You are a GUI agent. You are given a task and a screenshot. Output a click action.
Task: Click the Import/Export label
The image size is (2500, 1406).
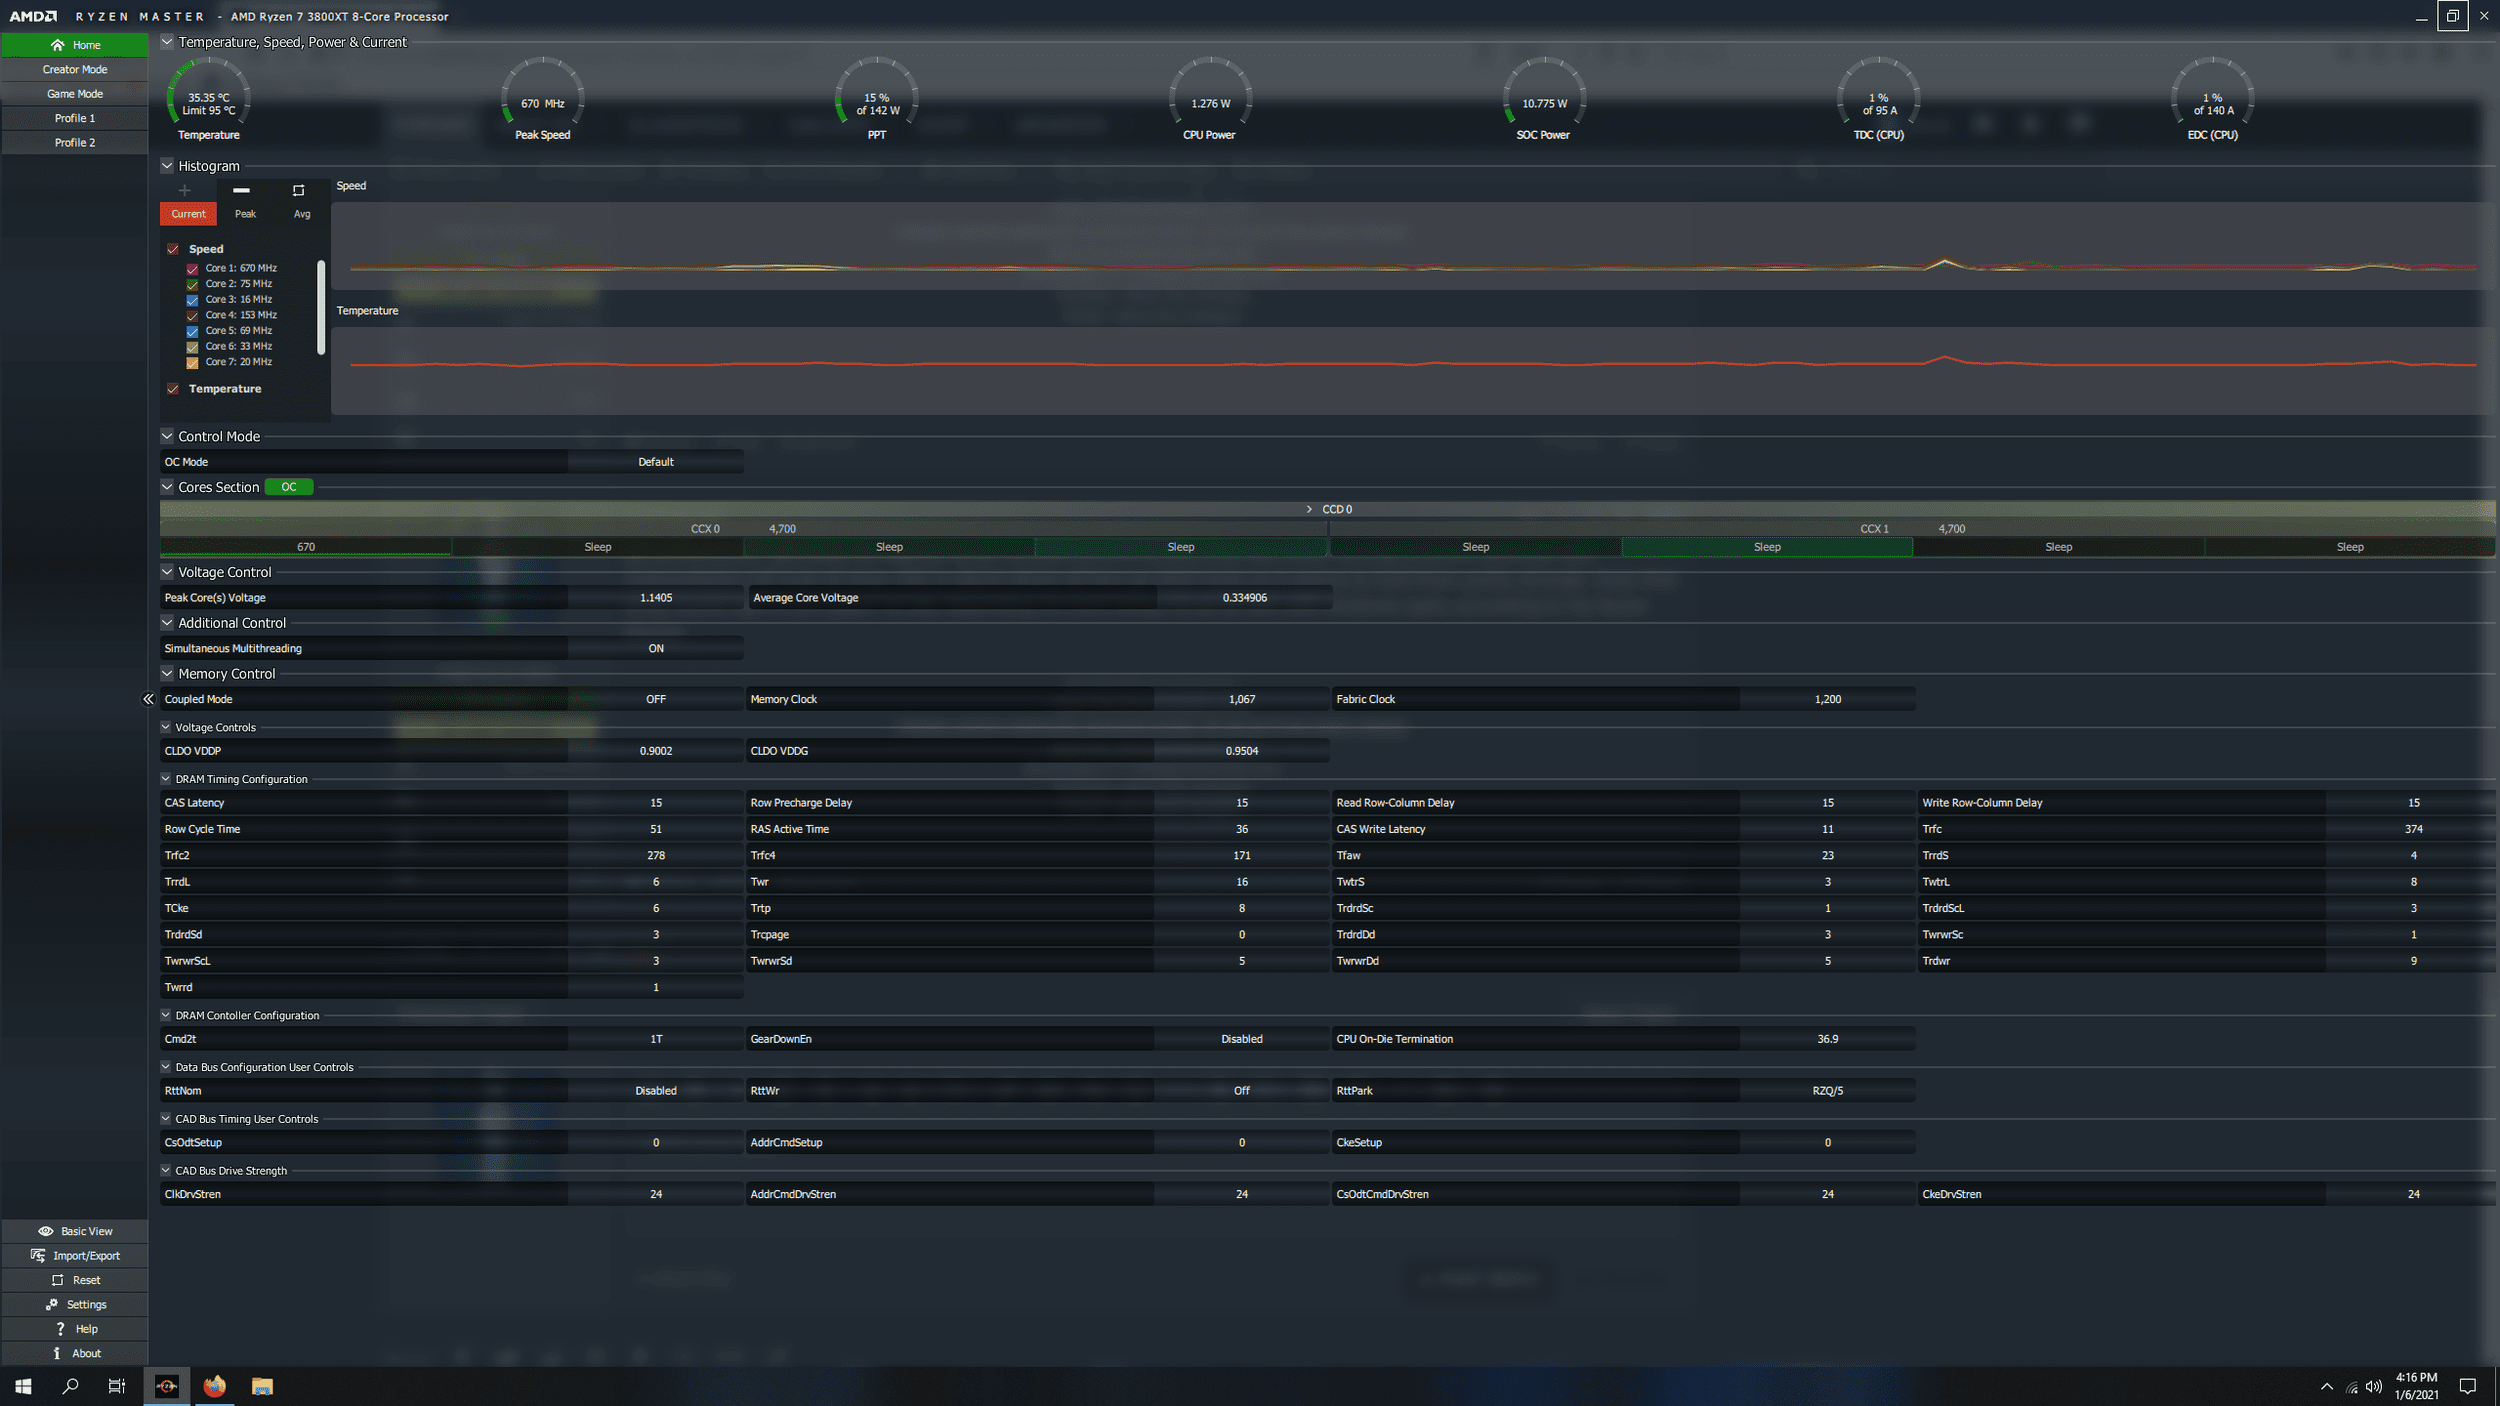(x=86, y=1256)
